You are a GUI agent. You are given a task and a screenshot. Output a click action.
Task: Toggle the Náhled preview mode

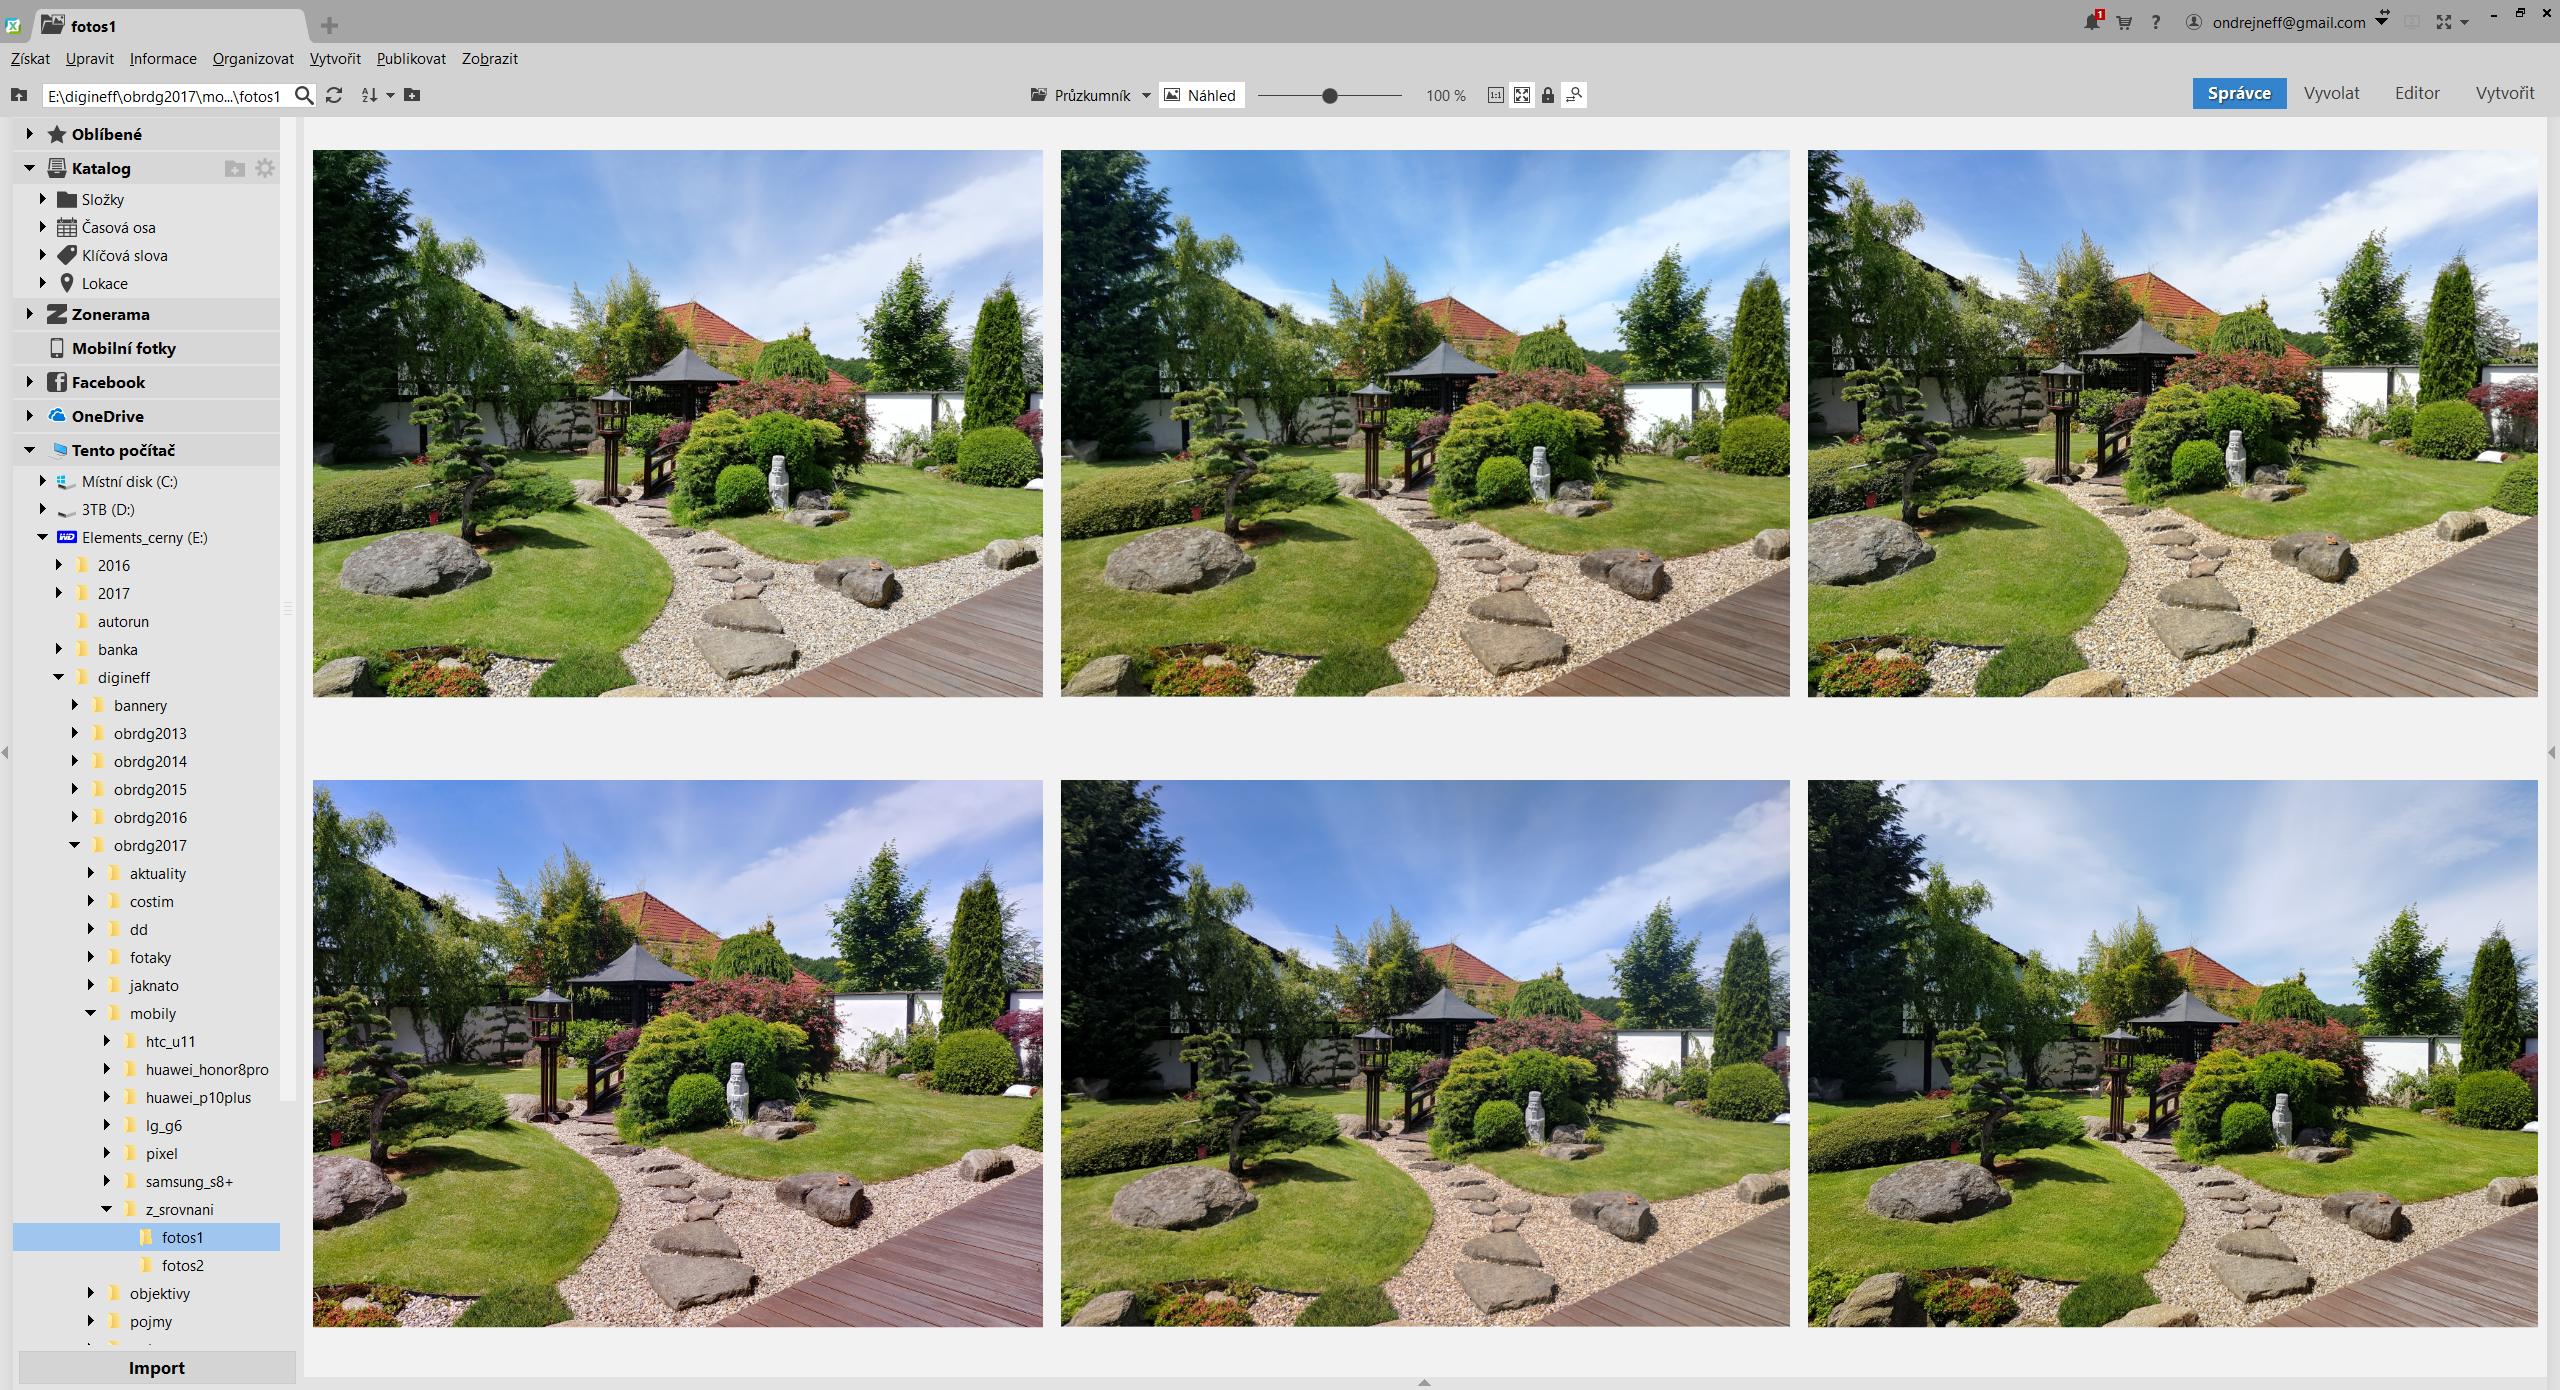coord(1201,95)
